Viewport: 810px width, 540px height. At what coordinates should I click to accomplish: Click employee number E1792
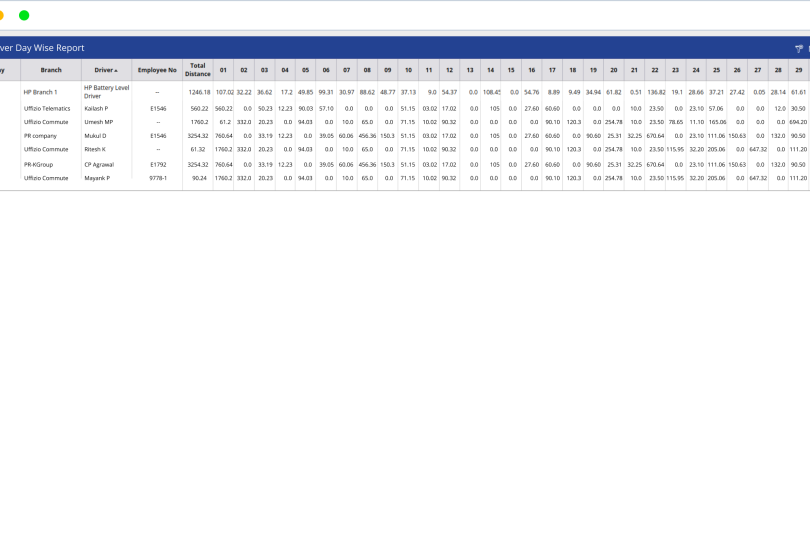coord(157,164)
